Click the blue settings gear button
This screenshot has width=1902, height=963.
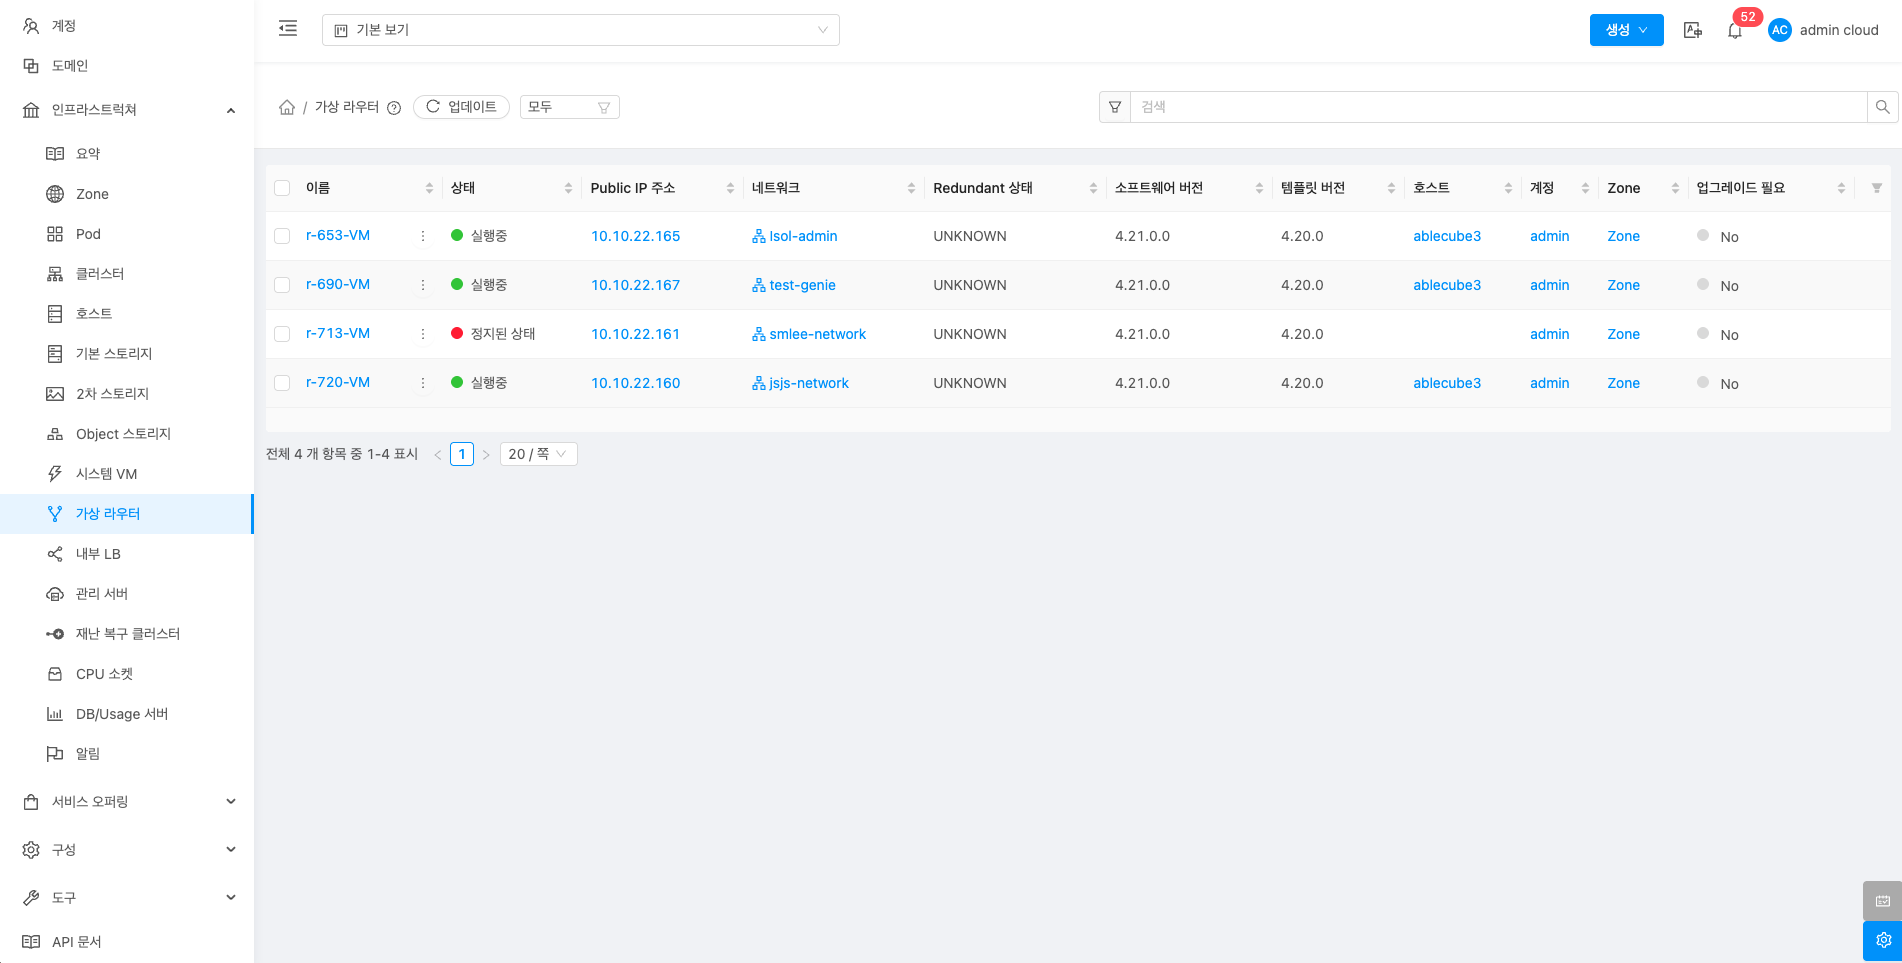point(1882,940)
